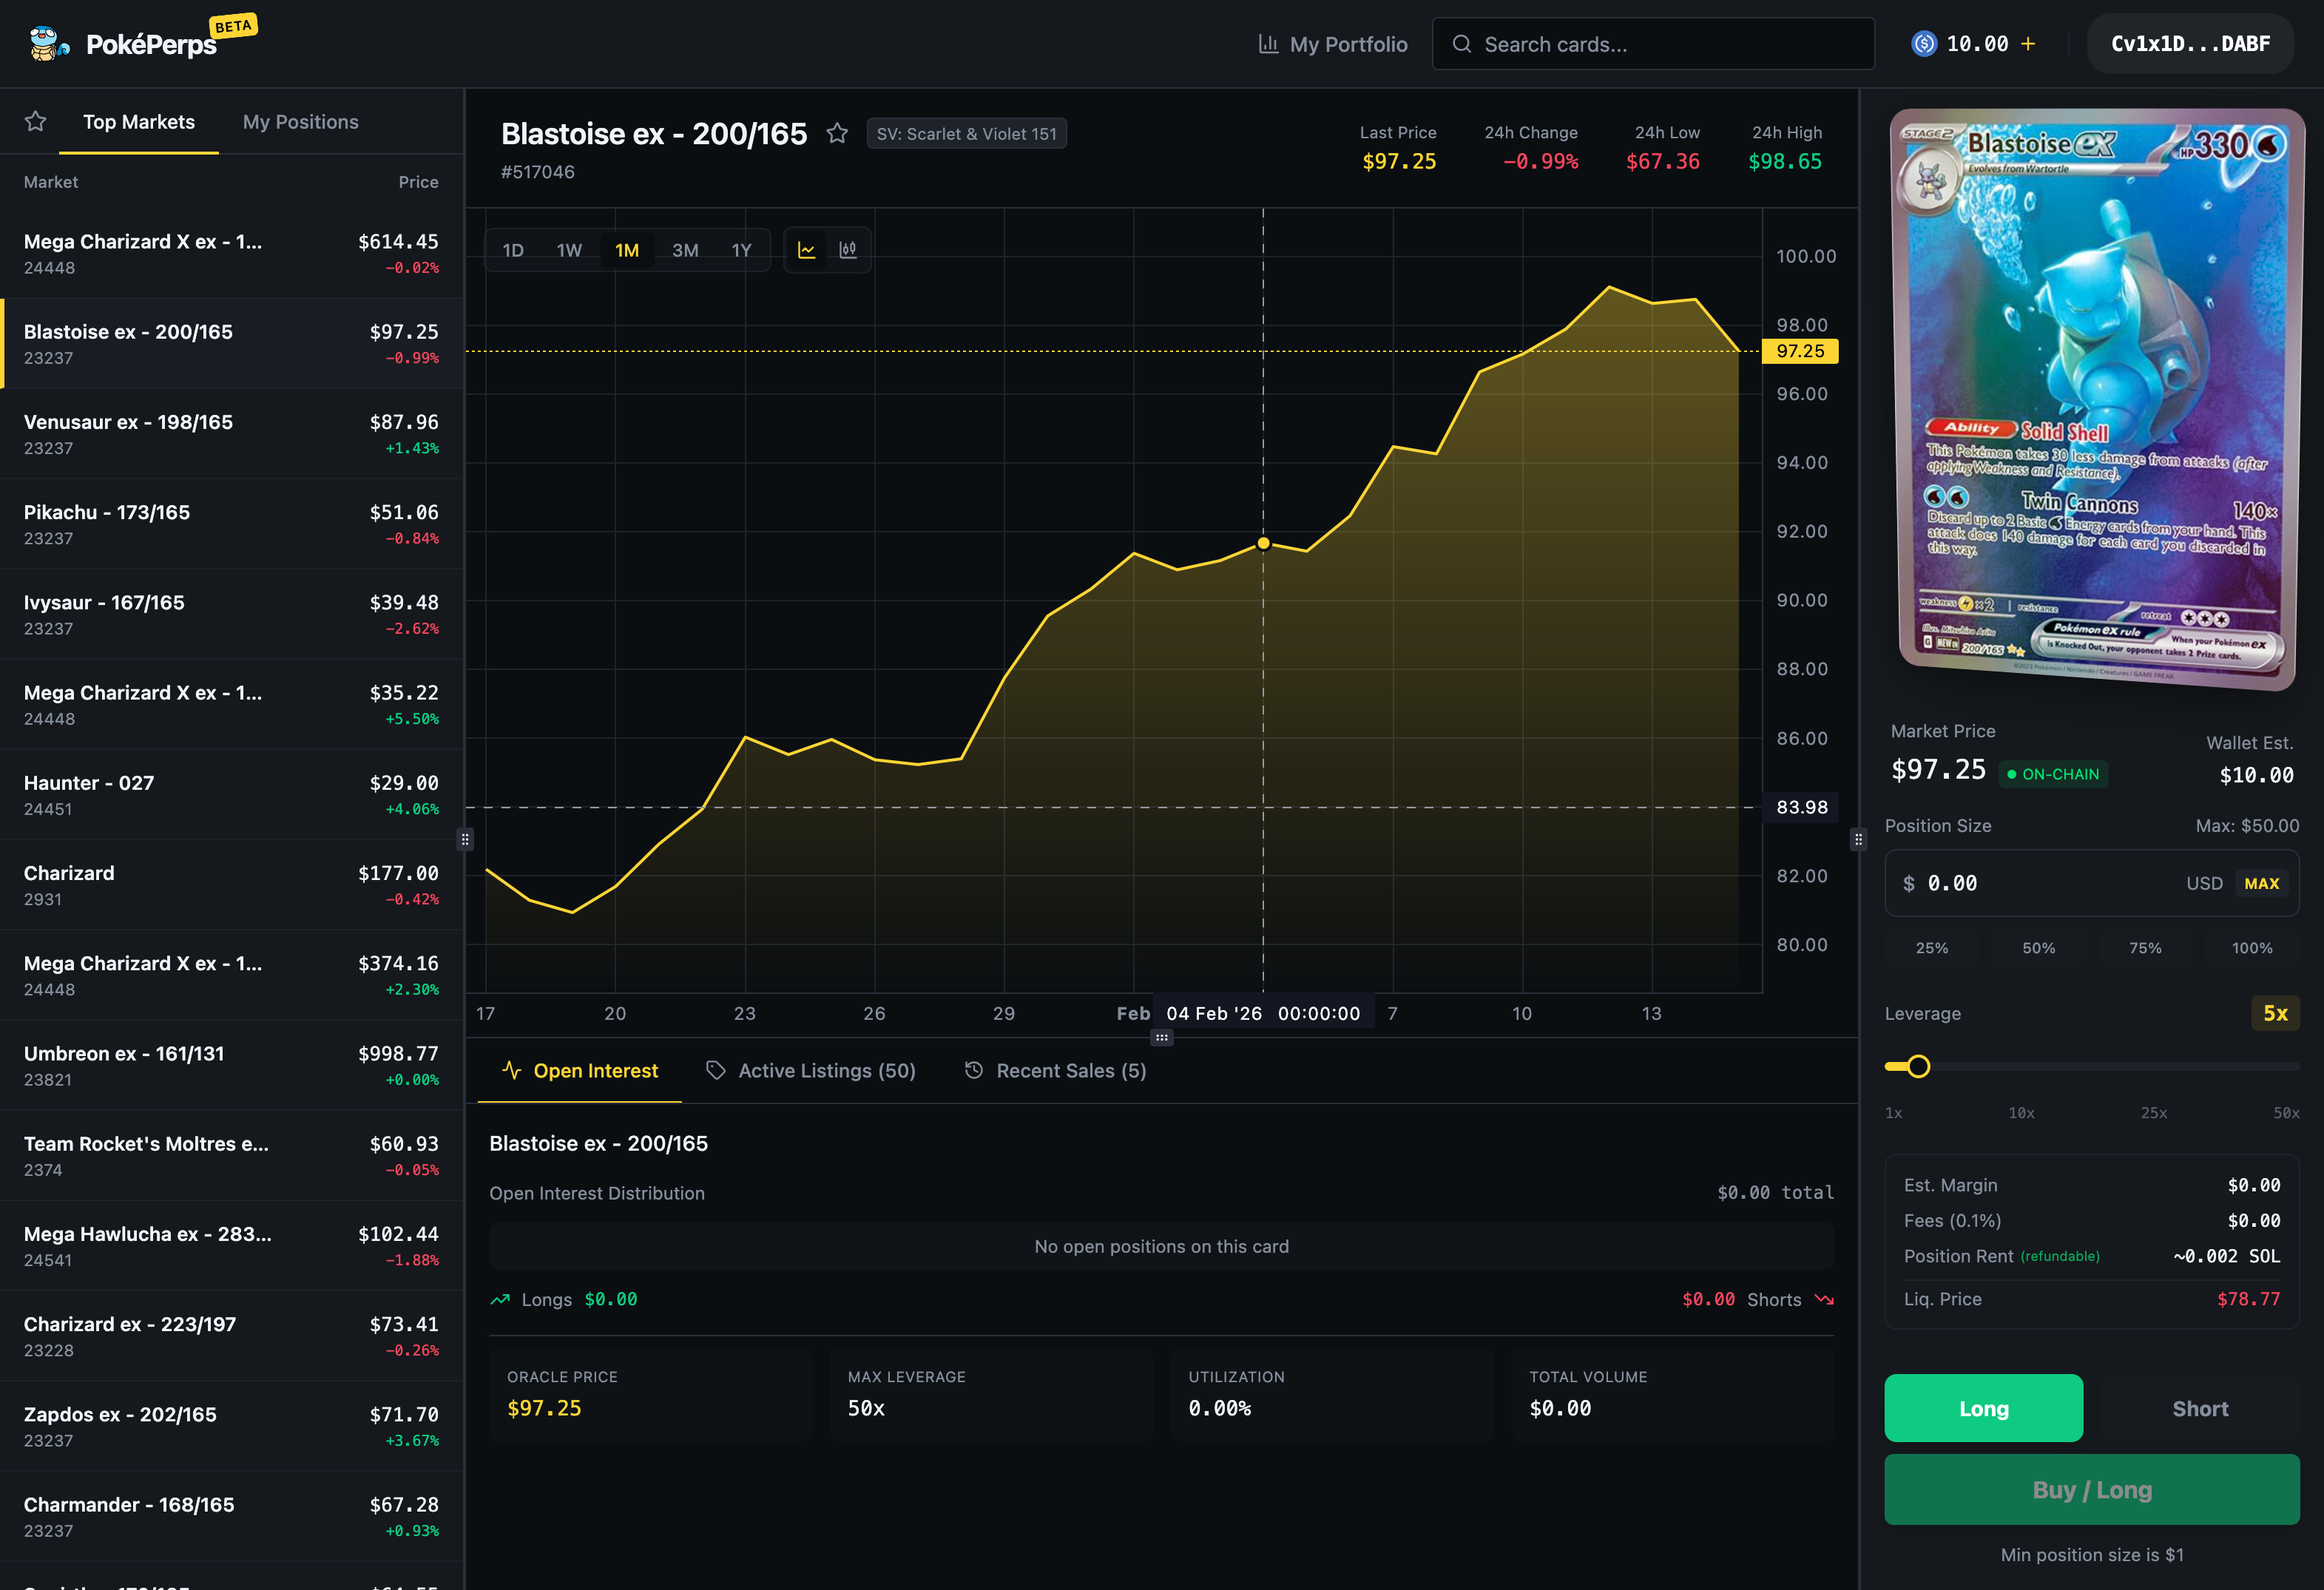
Task: Expand the Shorts distribution arrow
Action: [1824, 1299]
